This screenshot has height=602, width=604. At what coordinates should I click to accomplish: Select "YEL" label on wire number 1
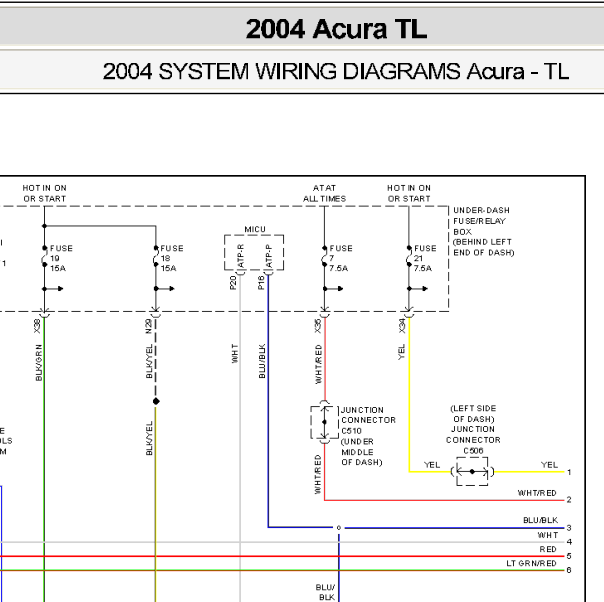[x=549, y=465]
